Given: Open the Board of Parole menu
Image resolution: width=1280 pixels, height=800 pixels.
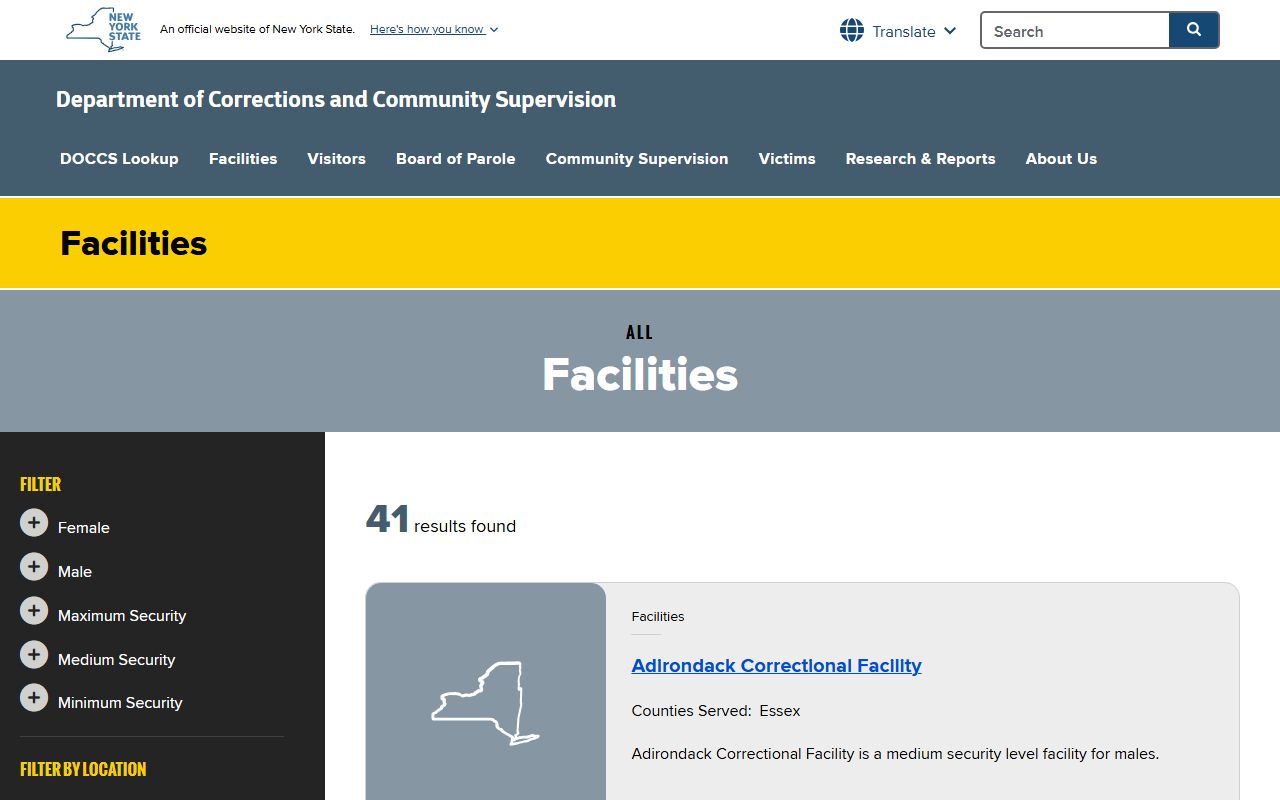Looking at the screenshot, I should [456, 158].
